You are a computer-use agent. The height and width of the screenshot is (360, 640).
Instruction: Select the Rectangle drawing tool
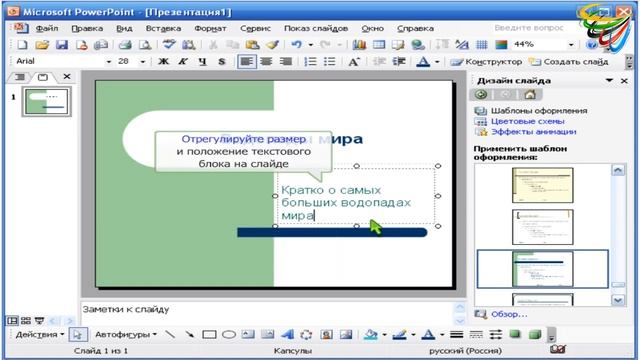point(209,335)
